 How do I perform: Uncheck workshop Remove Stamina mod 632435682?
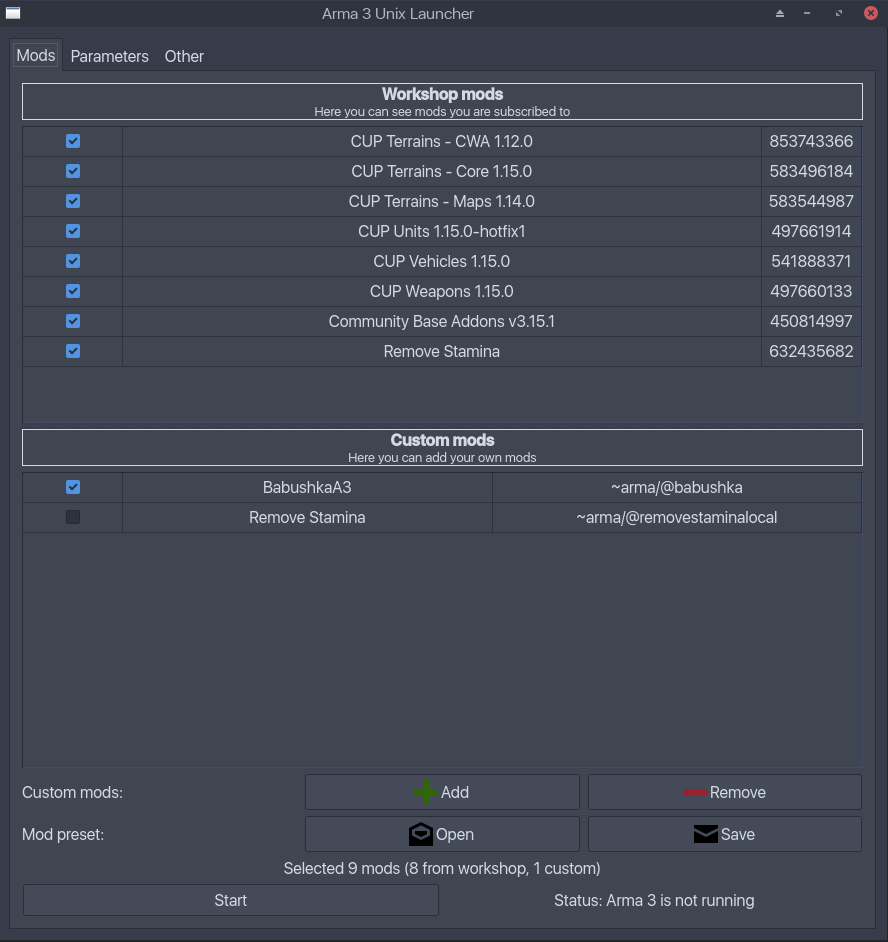73,351
